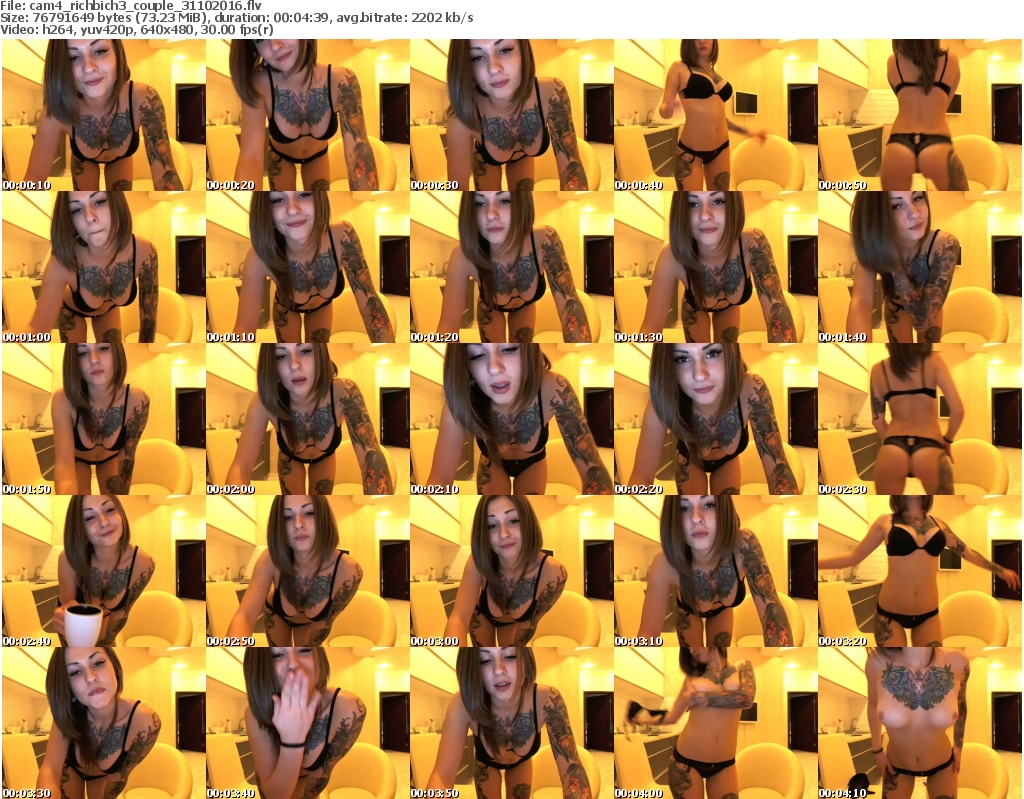Open the frame at 00:03:20
Viewport: 1024px width, 799px height.
[x=920, y=571]
